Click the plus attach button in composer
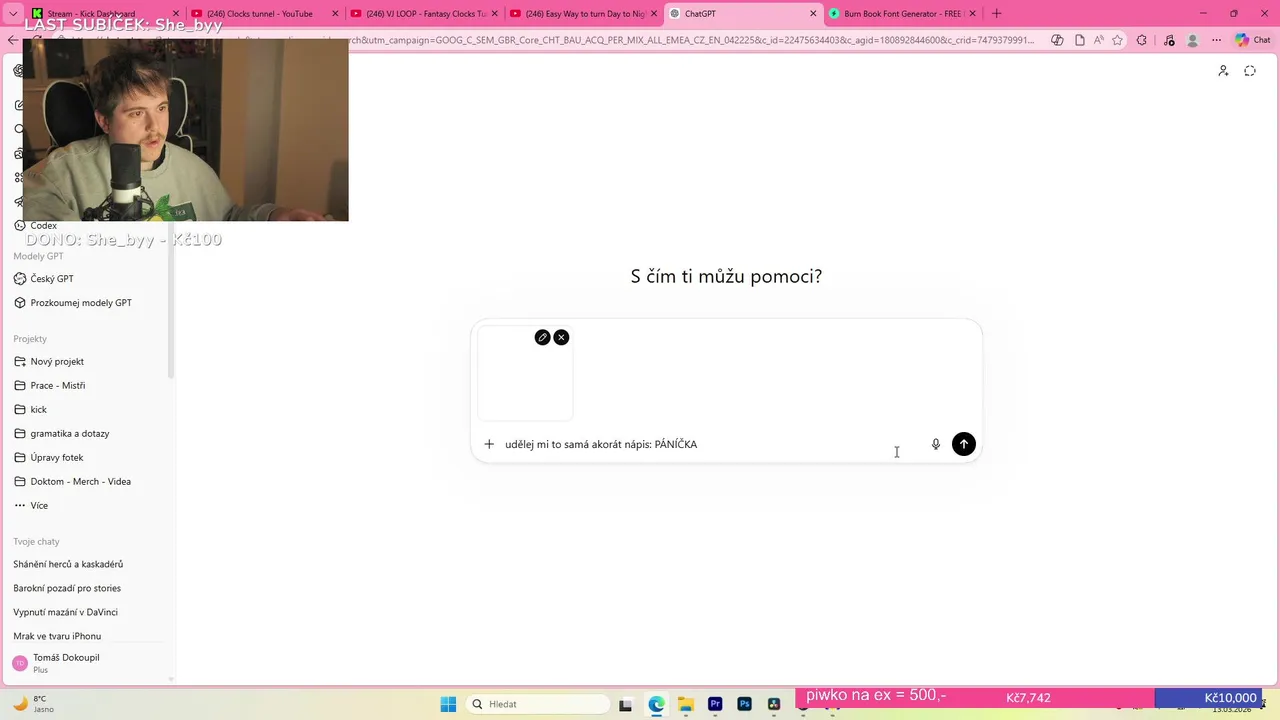 tap(489, 444)
